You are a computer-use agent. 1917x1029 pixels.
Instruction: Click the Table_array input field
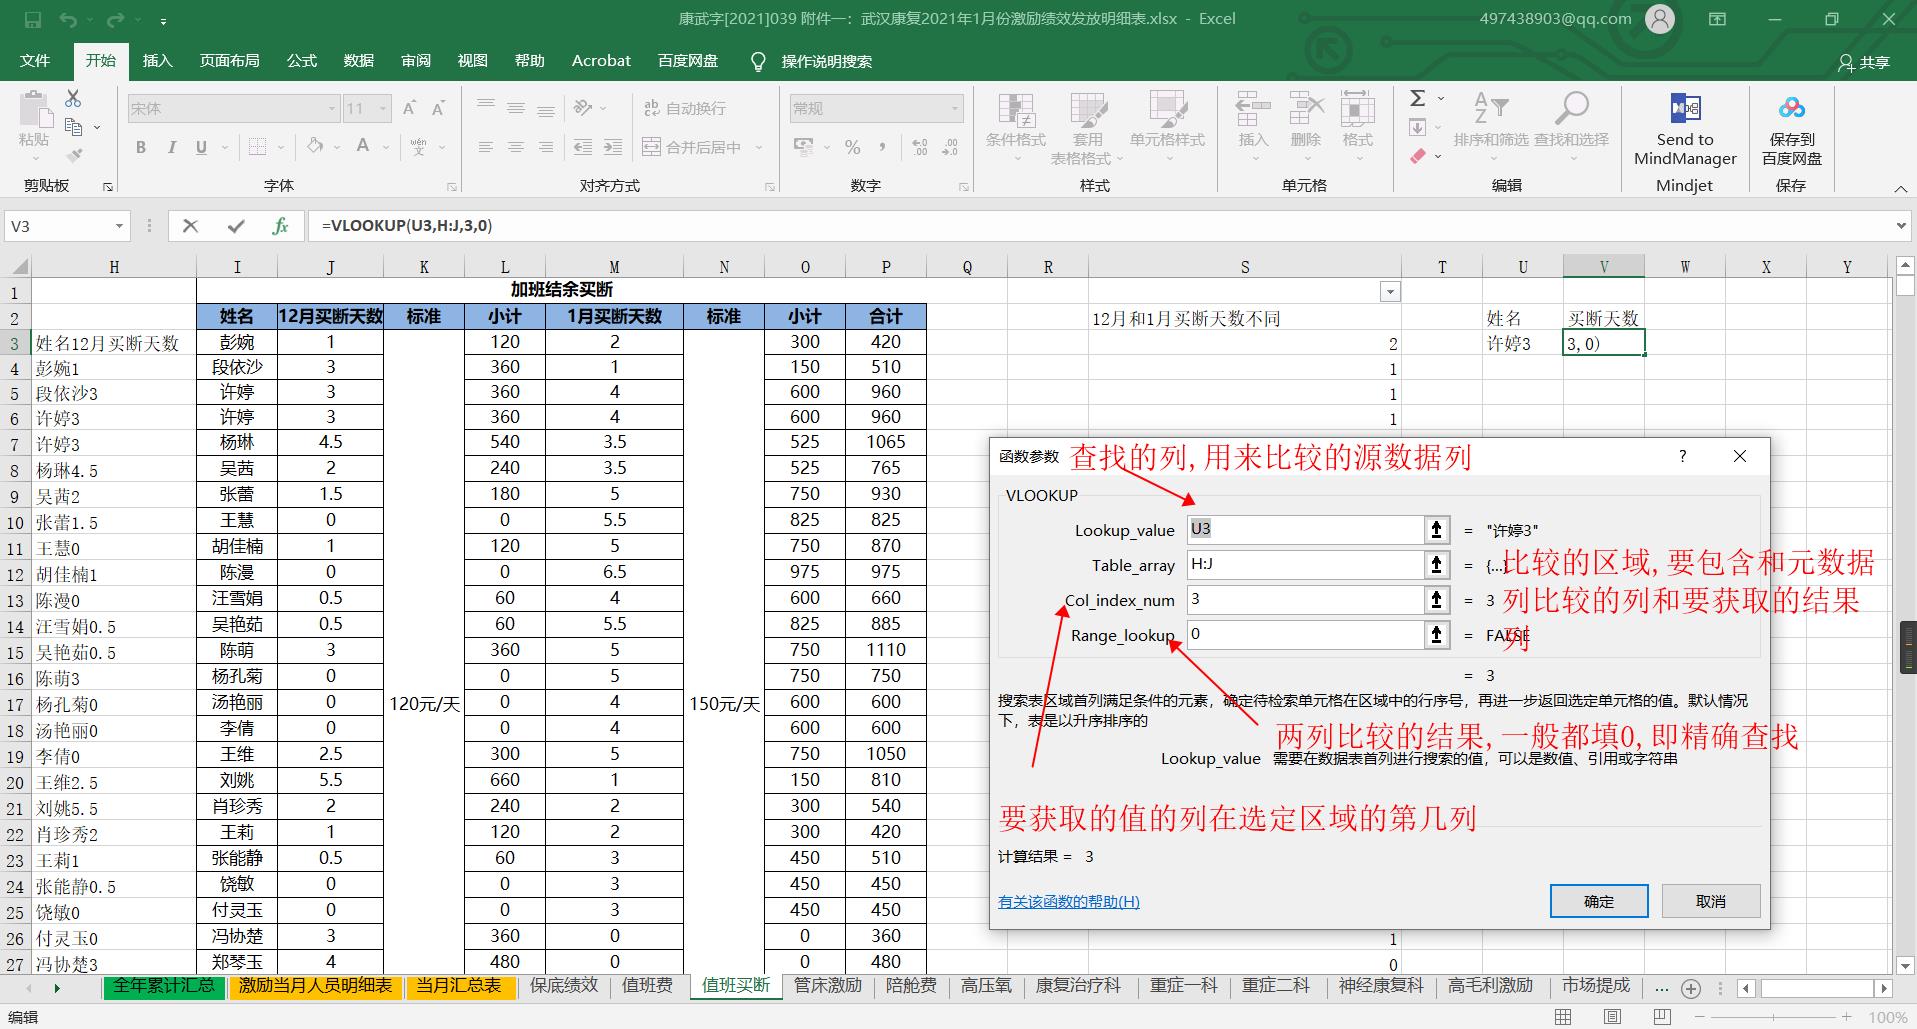pyautogui.click(x=1305, y=565)
